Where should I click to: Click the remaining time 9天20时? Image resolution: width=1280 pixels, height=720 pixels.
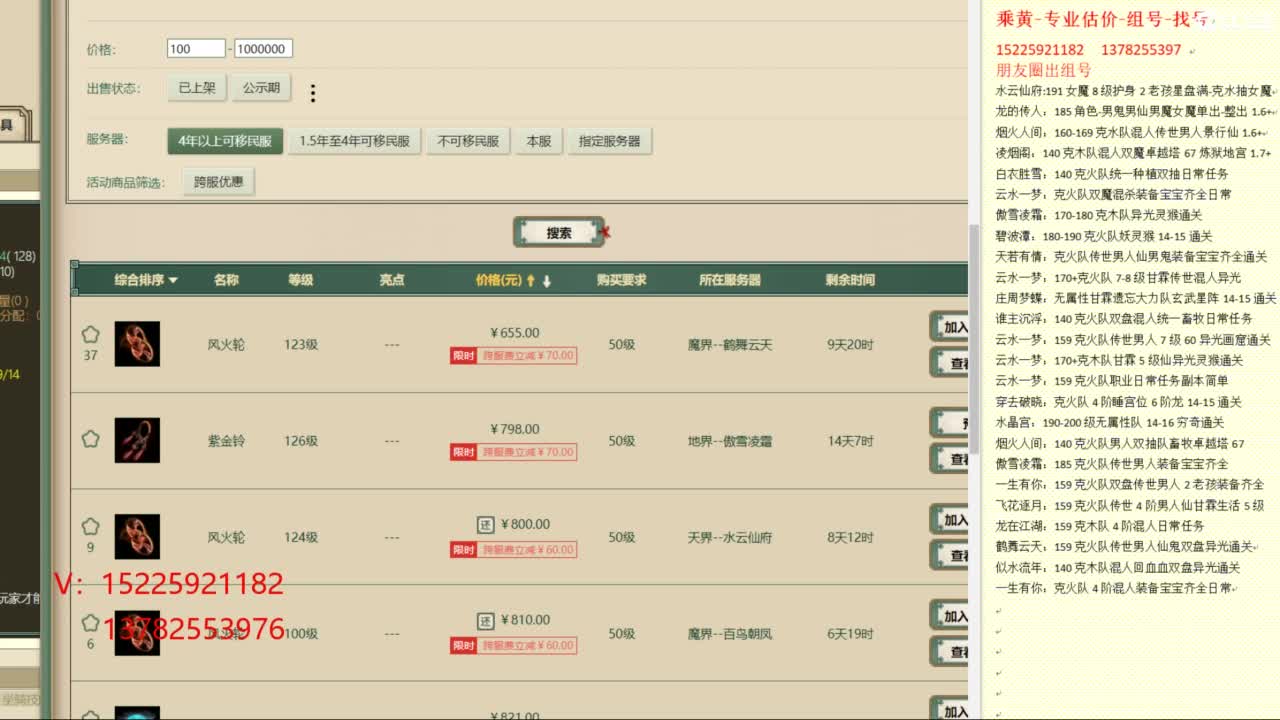[x=850, y=344]
